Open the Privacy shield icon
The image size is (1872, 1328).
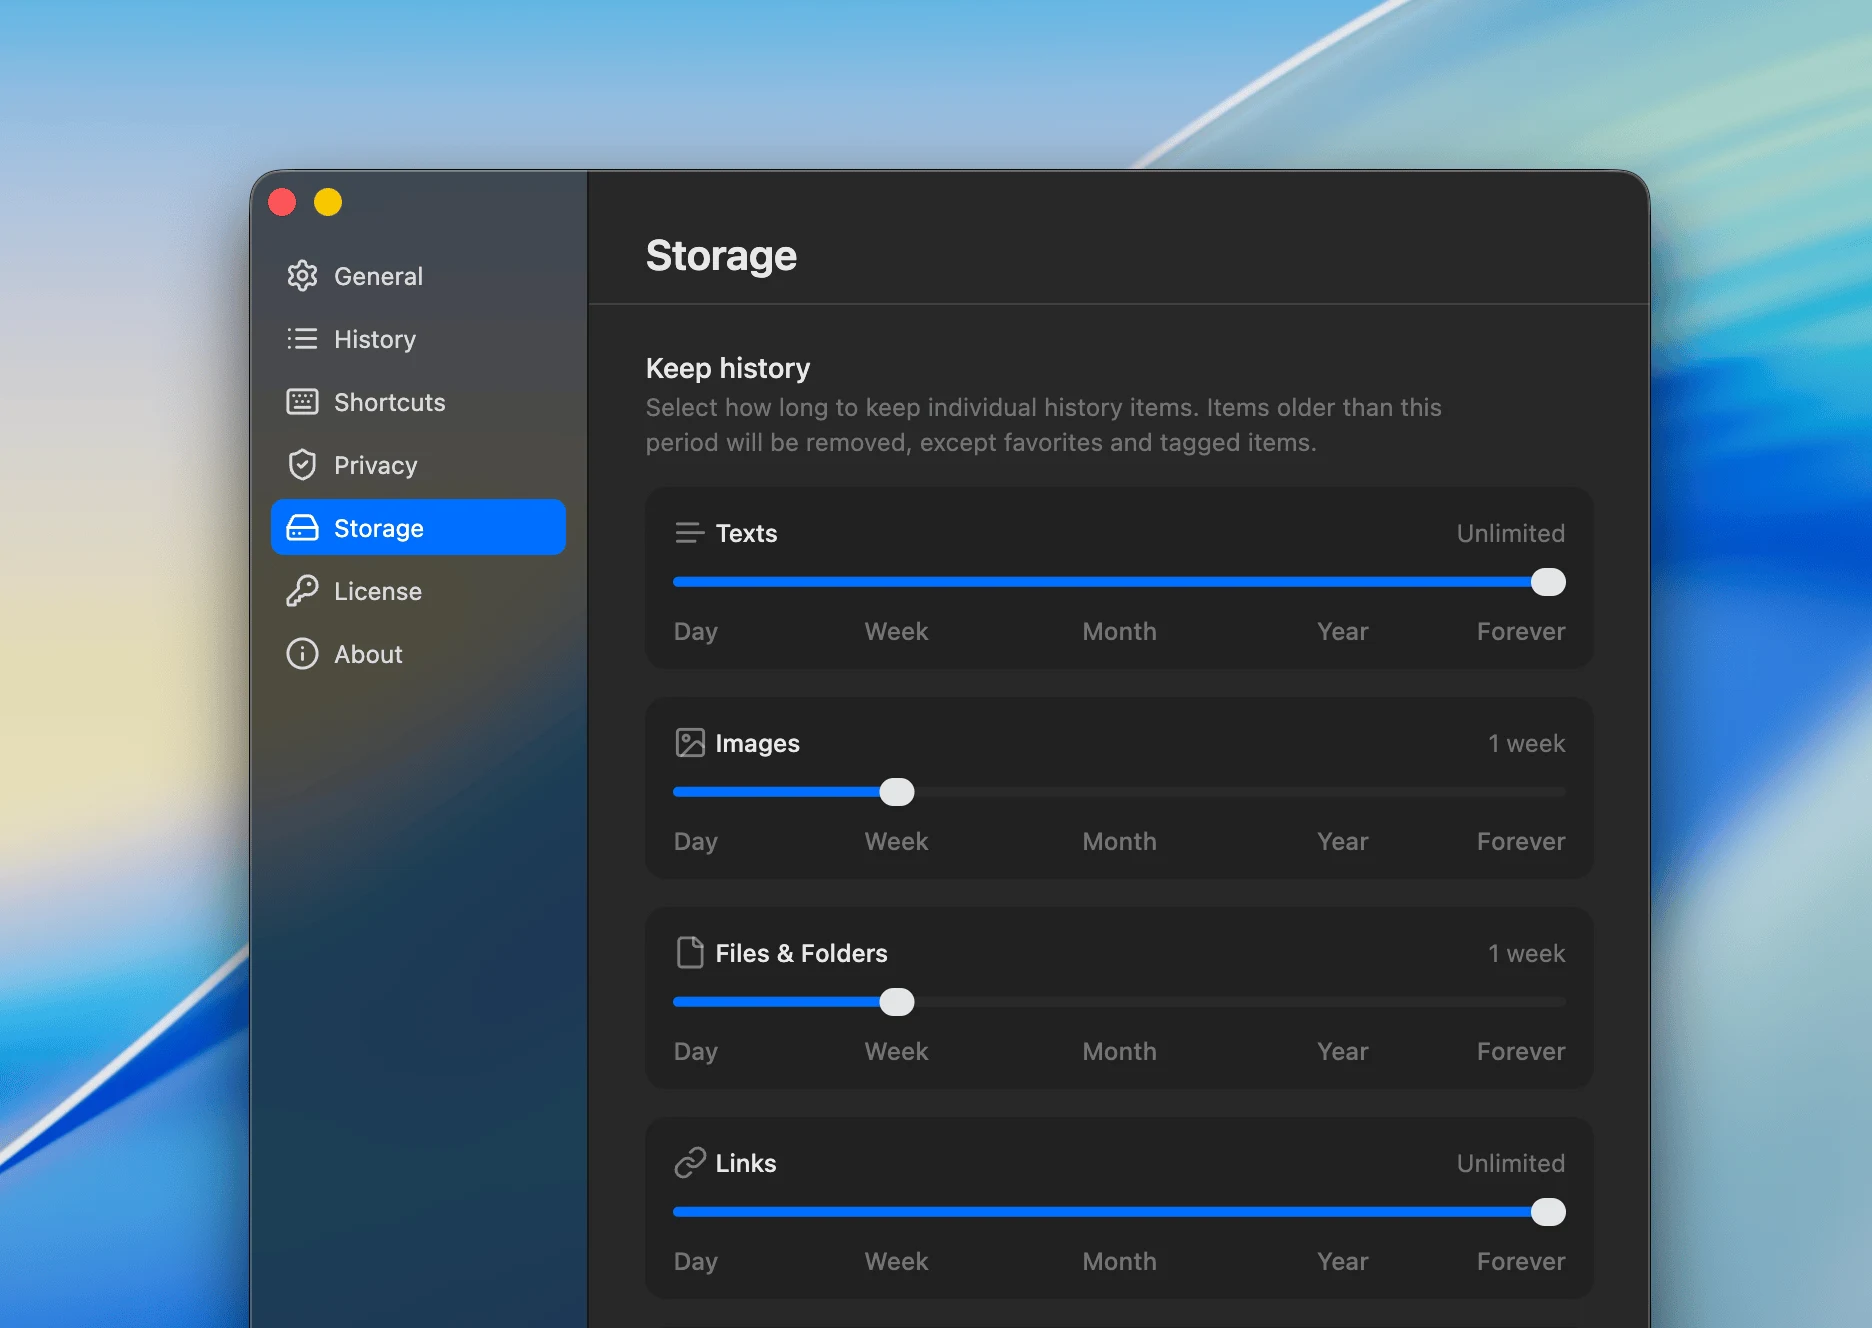click(x=301, y=464)
